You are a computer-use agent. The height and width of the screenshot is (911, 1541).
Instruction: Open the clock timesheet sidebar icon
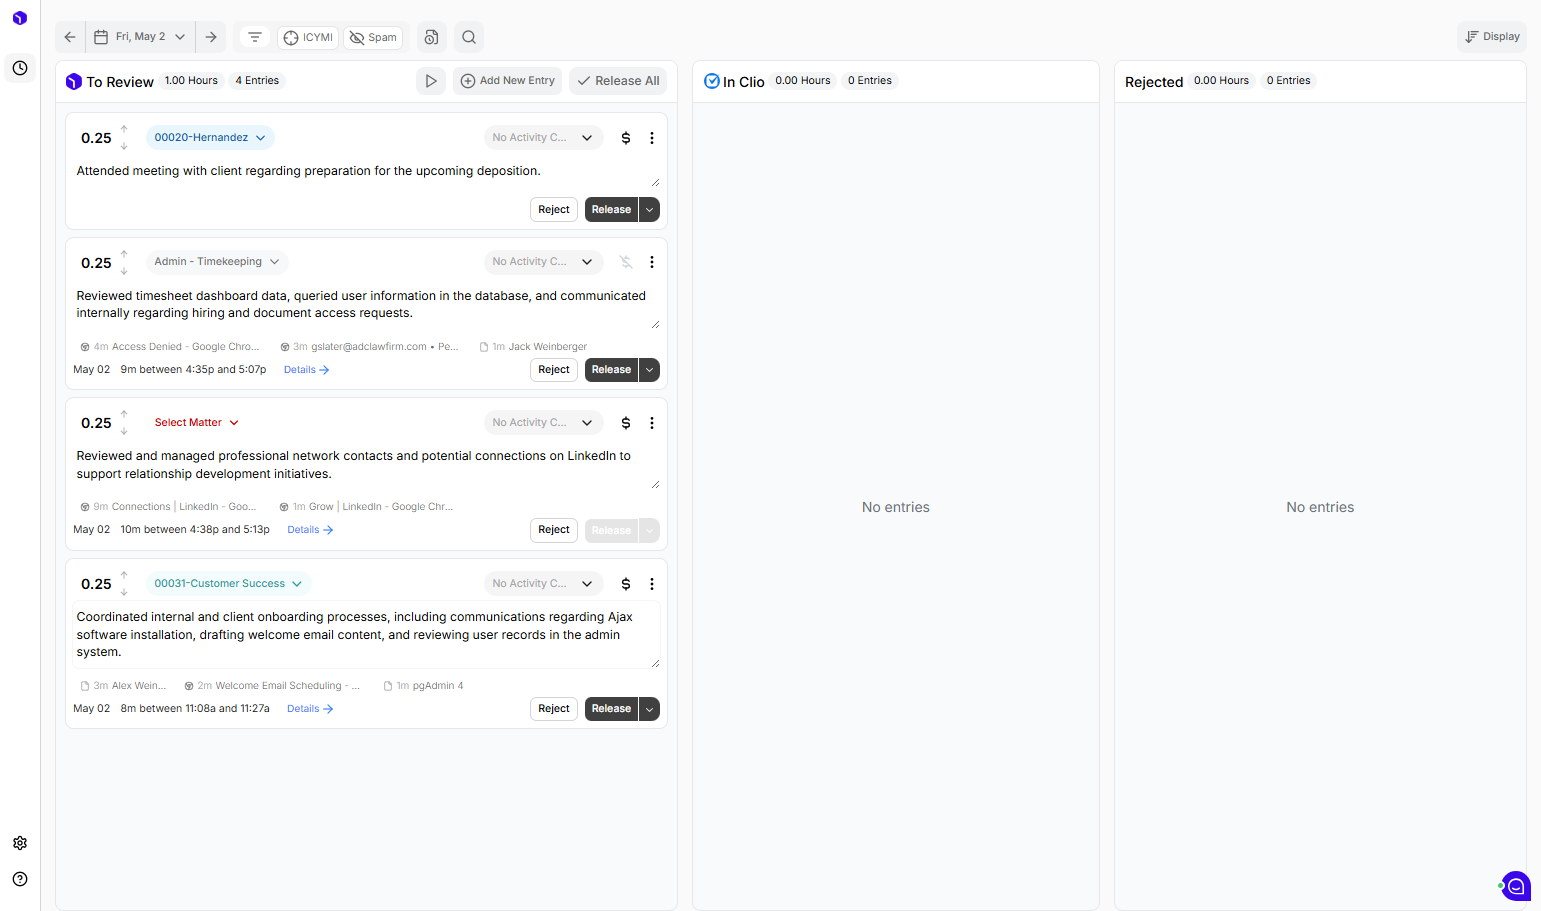(x=20, y=68)
